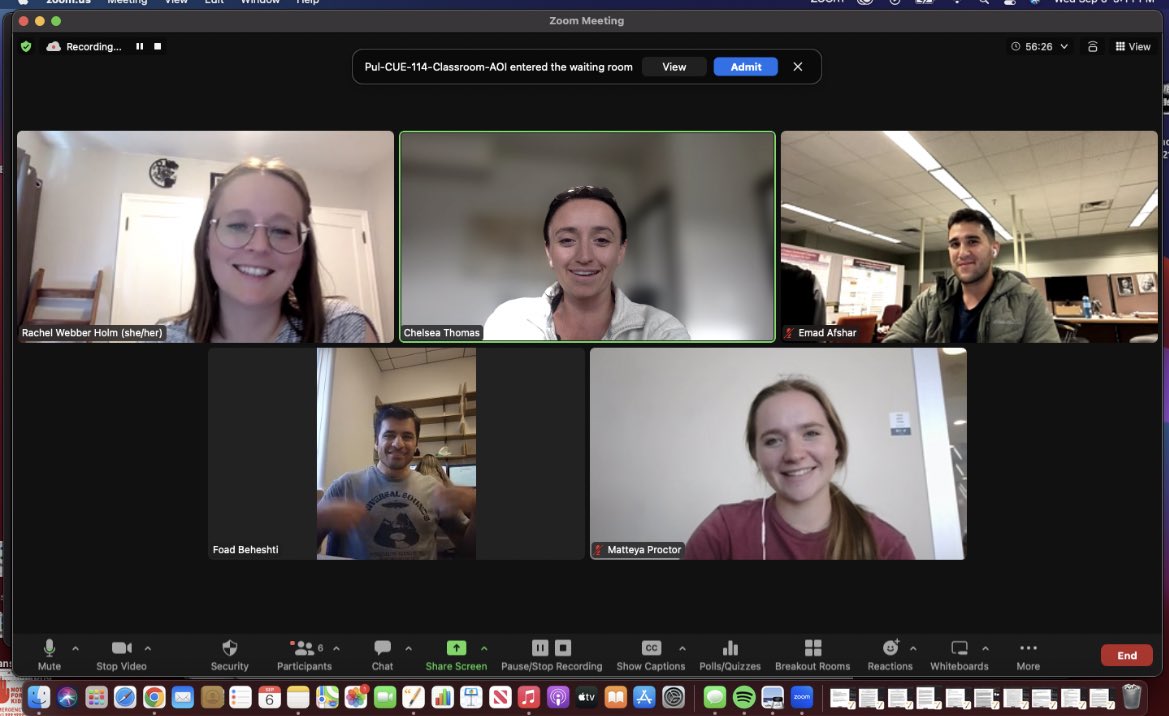This screenshot has width=1169, height=716.
Task: Open Calendar from the Dock
Action: [x=269, y=697]
